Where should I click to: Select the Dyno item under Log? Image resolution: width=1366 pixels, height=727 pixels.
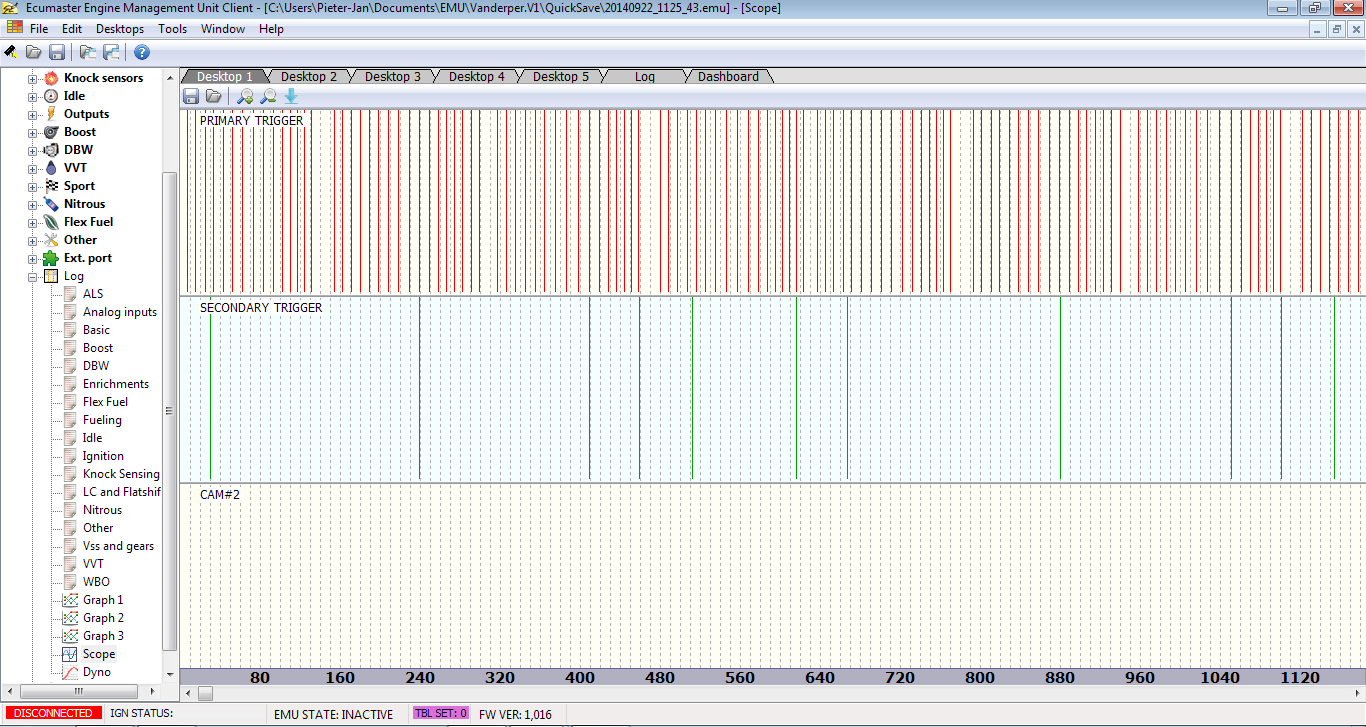(x=97, y=672)
